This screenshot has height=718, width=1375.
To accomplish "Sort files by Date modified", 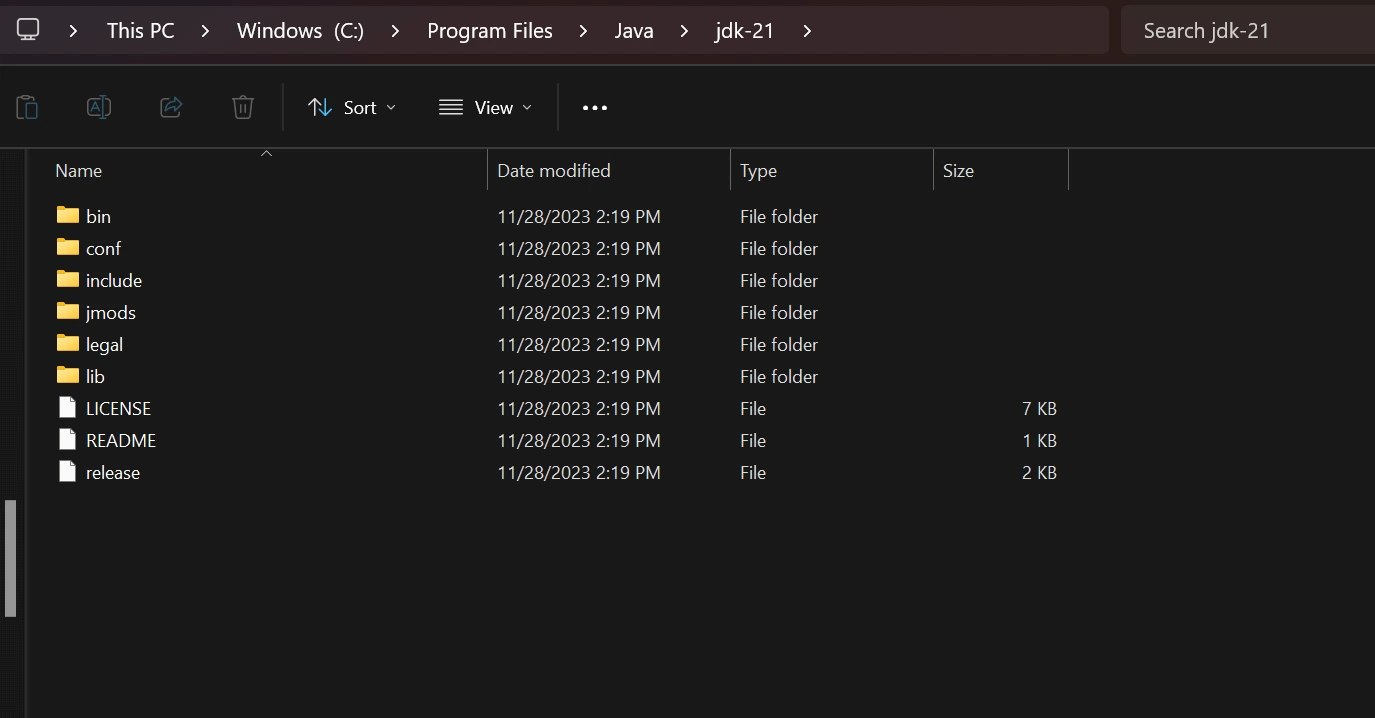I will [x=553, y=170].
